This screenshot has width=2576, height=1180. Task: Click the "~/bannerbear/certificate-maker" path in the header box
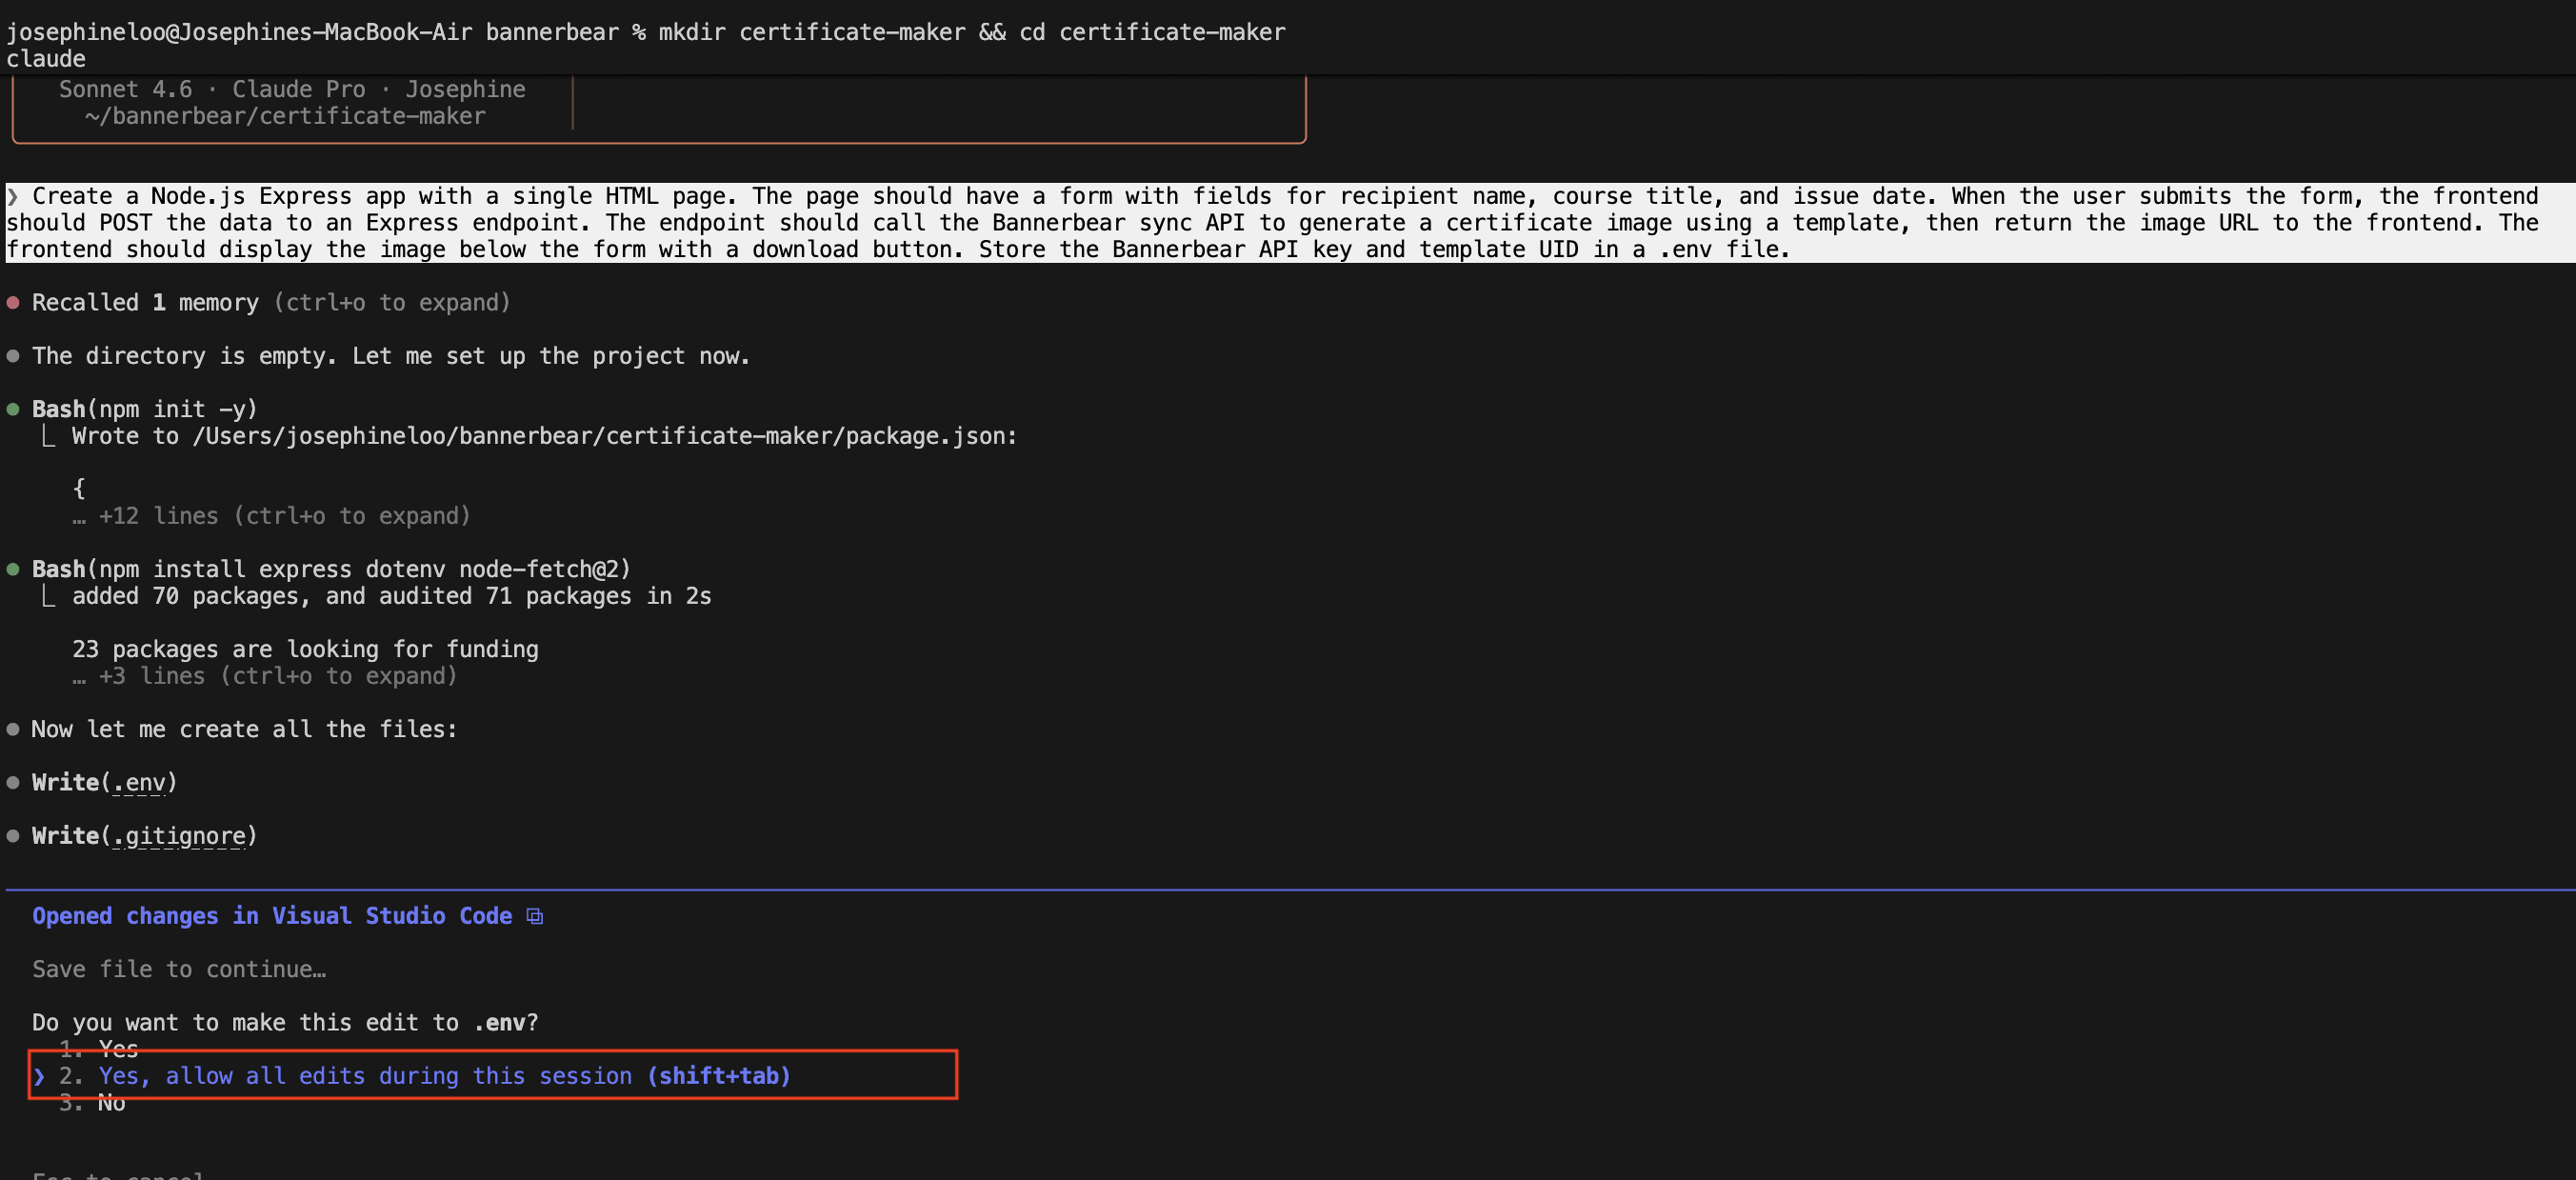284,115
